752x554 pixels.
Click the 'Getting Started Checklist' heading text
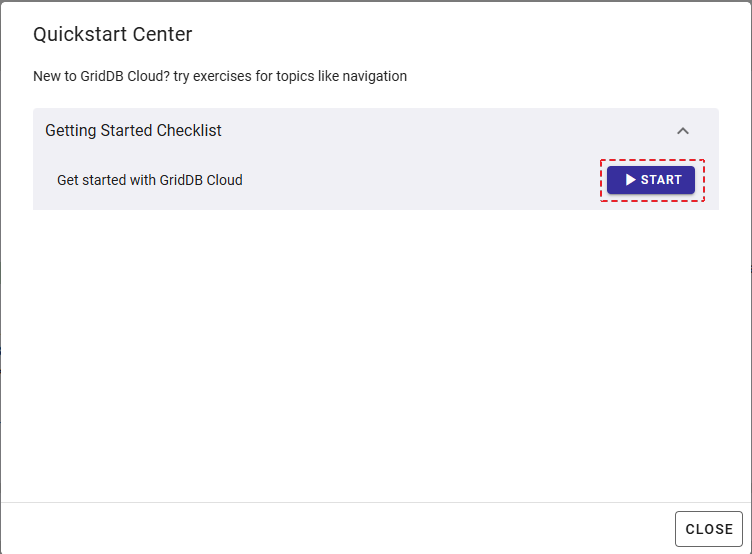(133, 130)
